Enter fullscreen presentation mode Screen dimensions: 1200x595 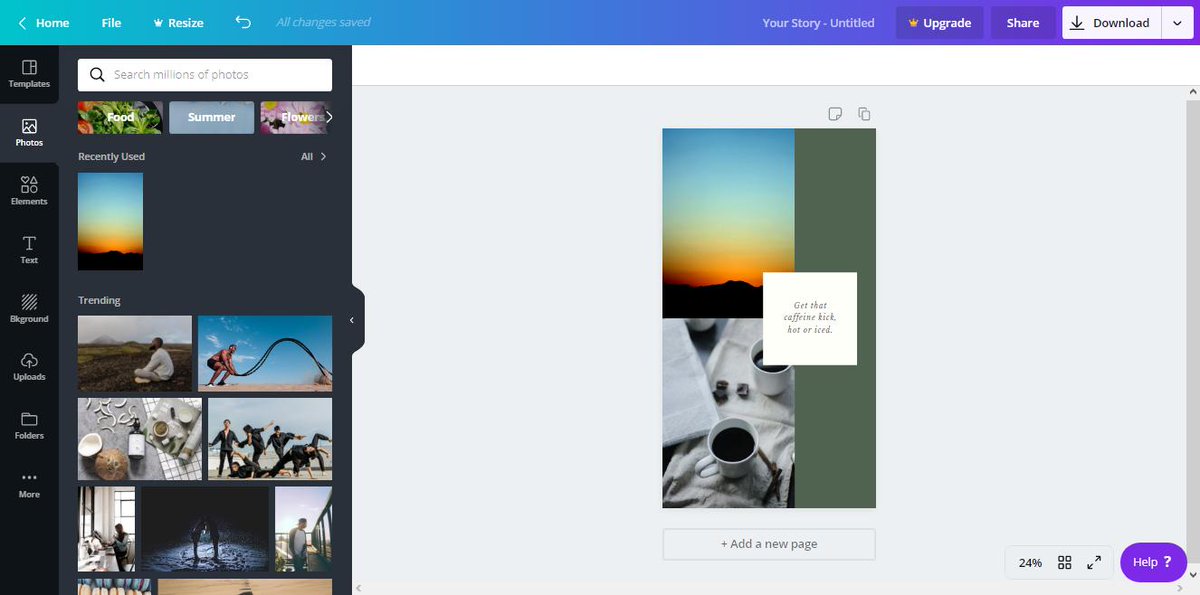click(x=1094, y=563)
